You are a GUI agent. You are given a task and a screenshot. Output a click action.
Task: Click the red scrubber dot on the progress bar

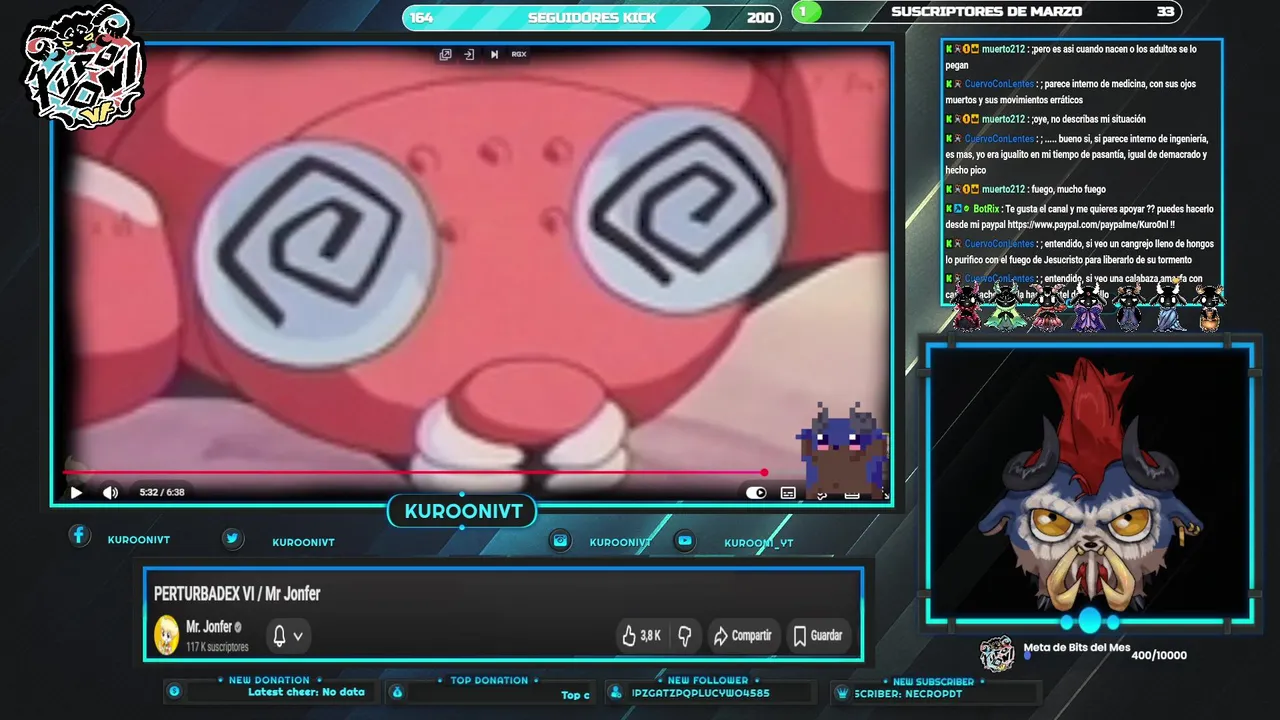point(764,472)
